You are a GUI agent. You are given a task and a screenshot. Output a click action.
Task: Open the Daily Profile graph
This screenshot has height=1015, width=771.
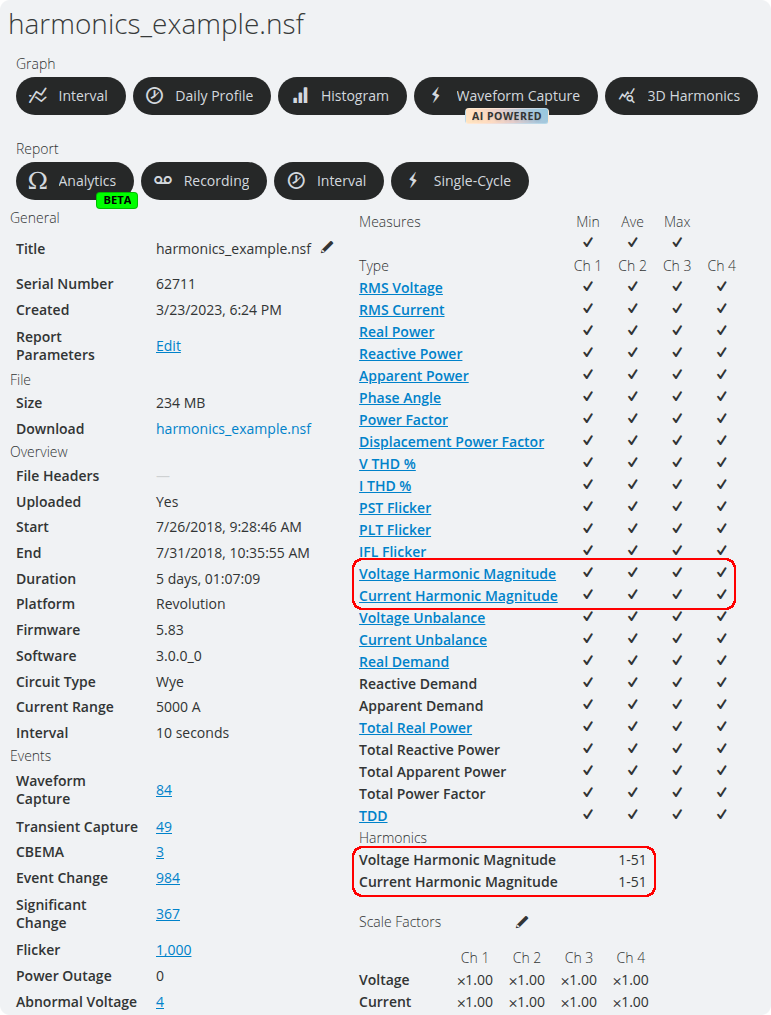point(202,96)
